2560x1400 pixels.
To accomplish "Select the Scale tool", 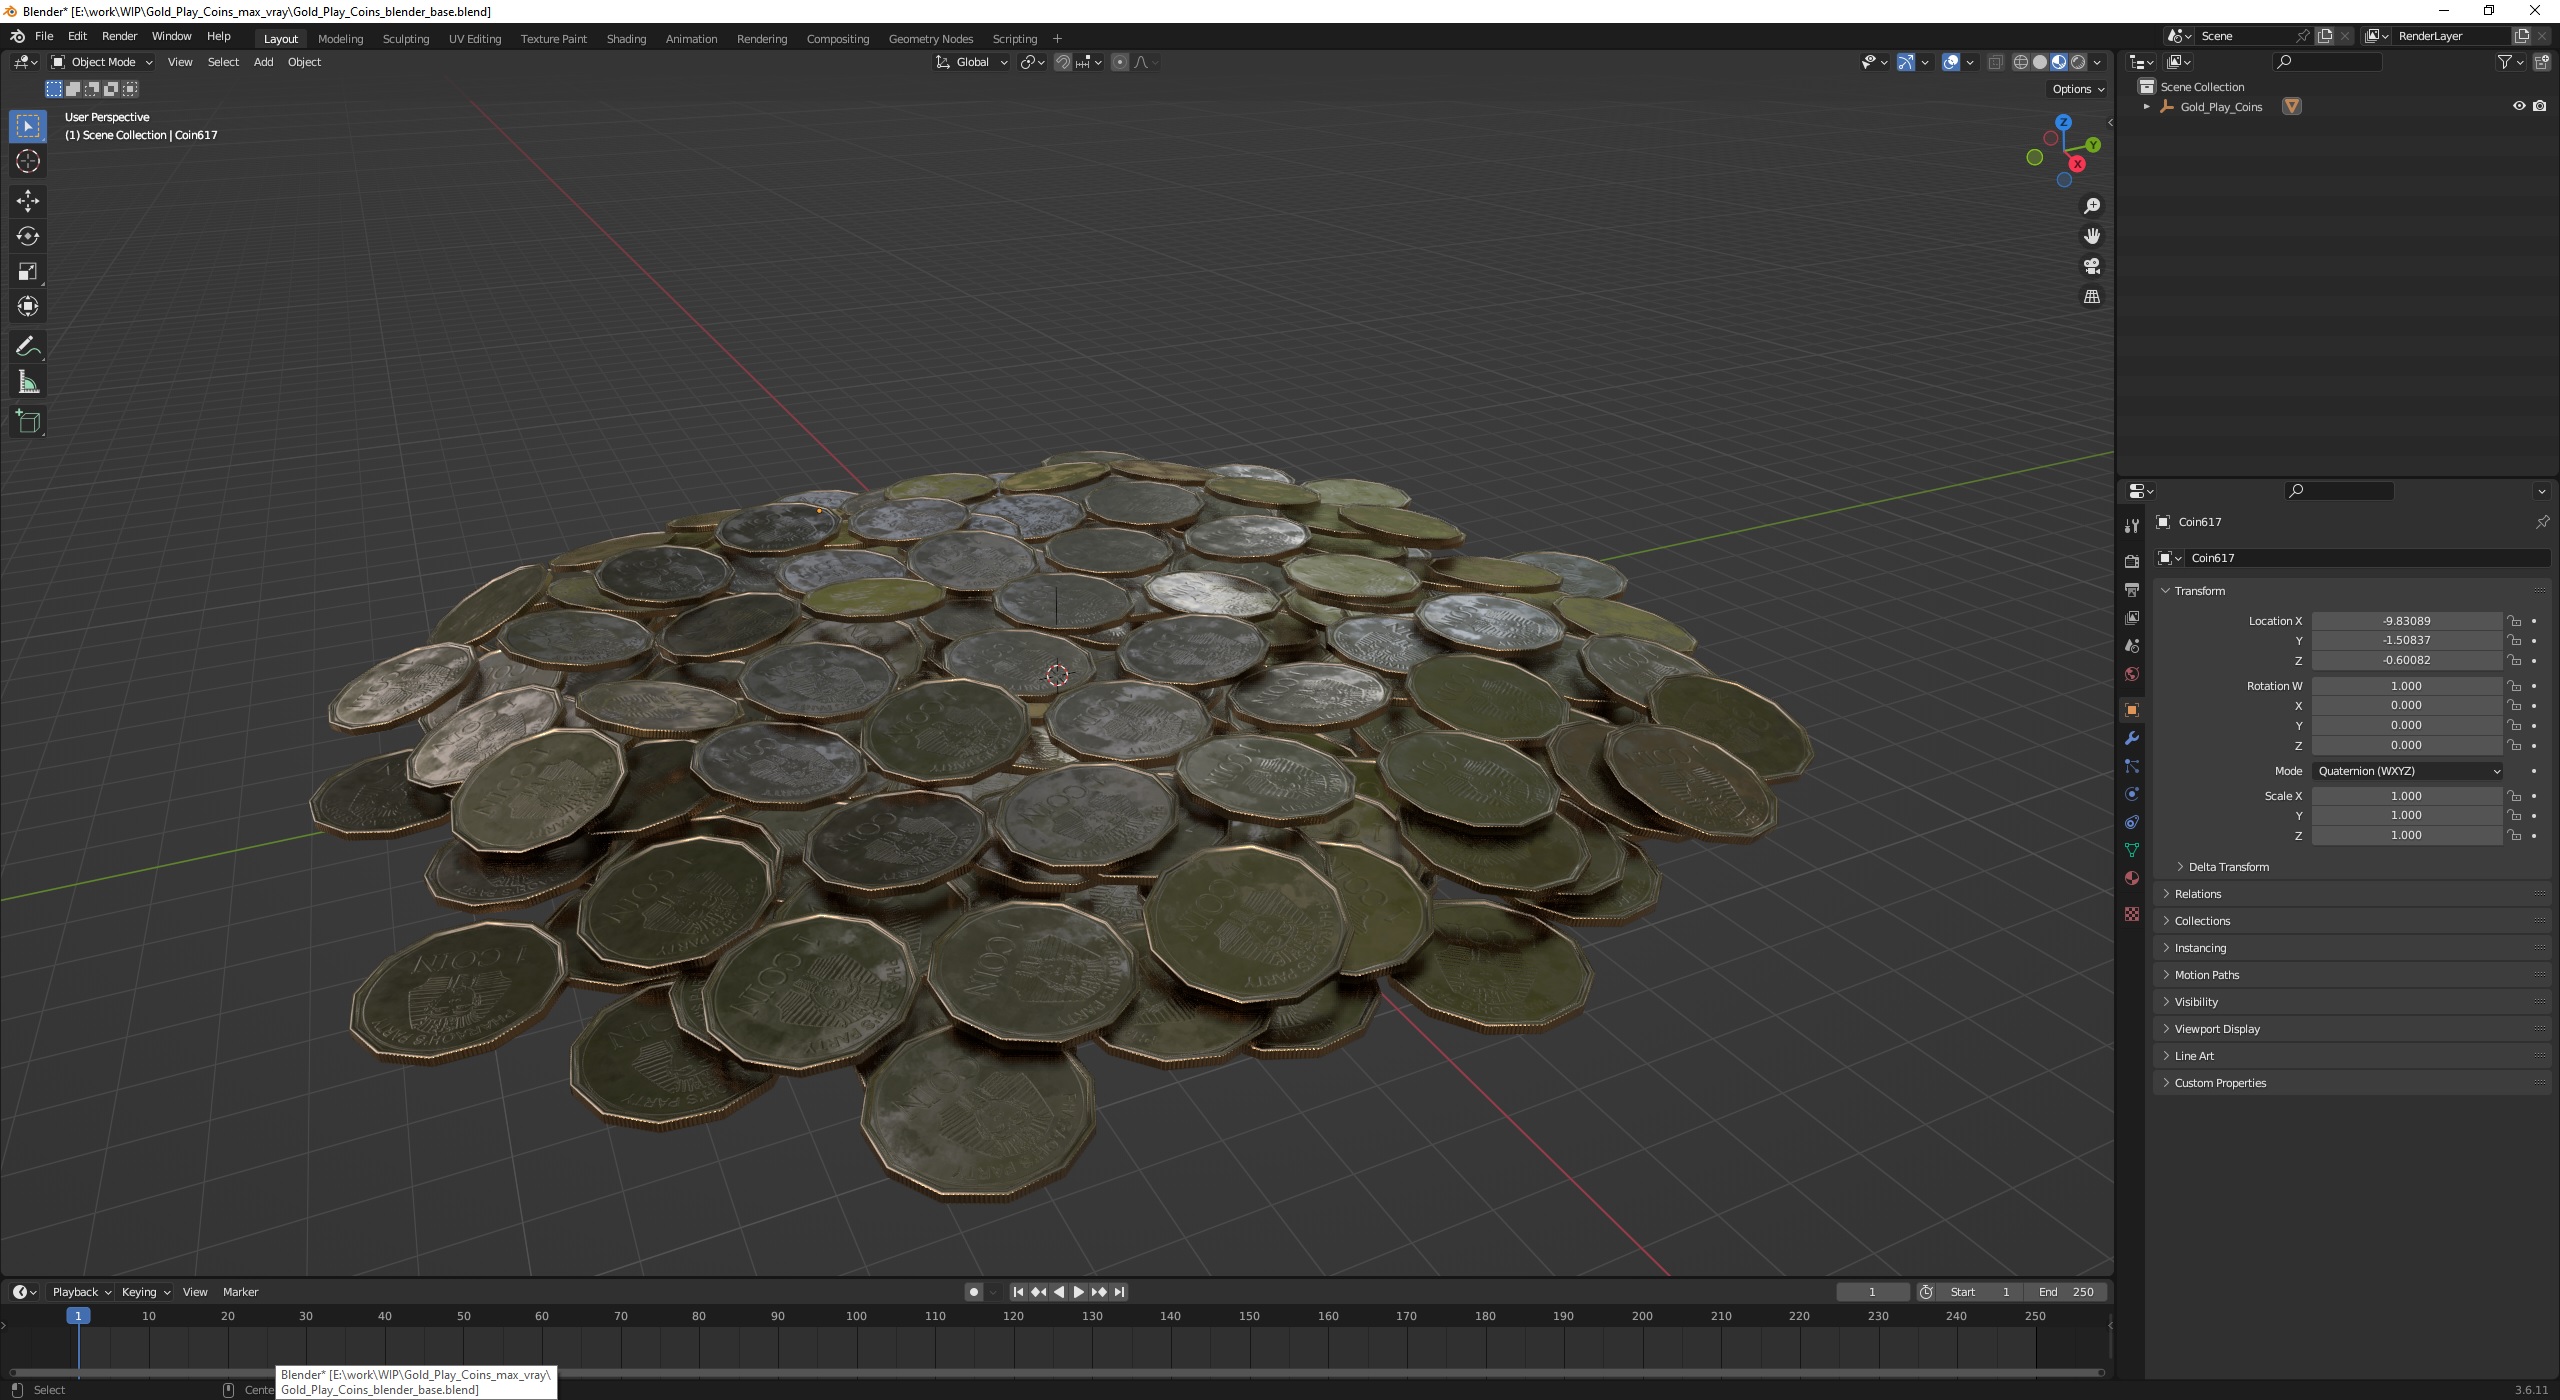I will click(x=28, y=271).
